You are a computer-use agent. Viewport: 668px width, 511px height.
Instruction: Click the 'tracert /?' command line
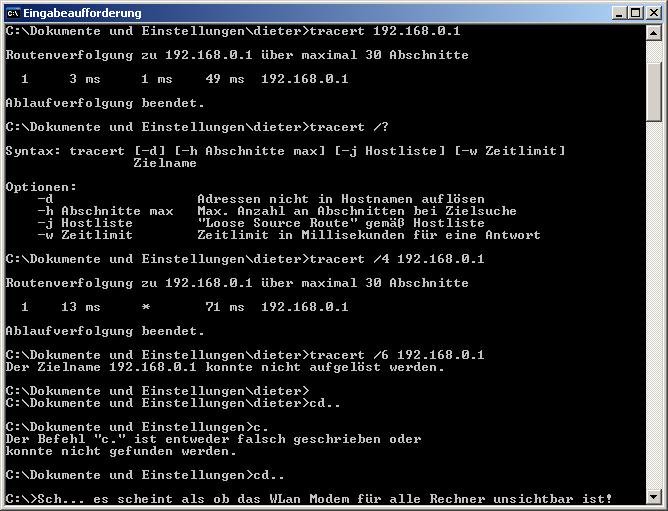[x=197, y=127]
